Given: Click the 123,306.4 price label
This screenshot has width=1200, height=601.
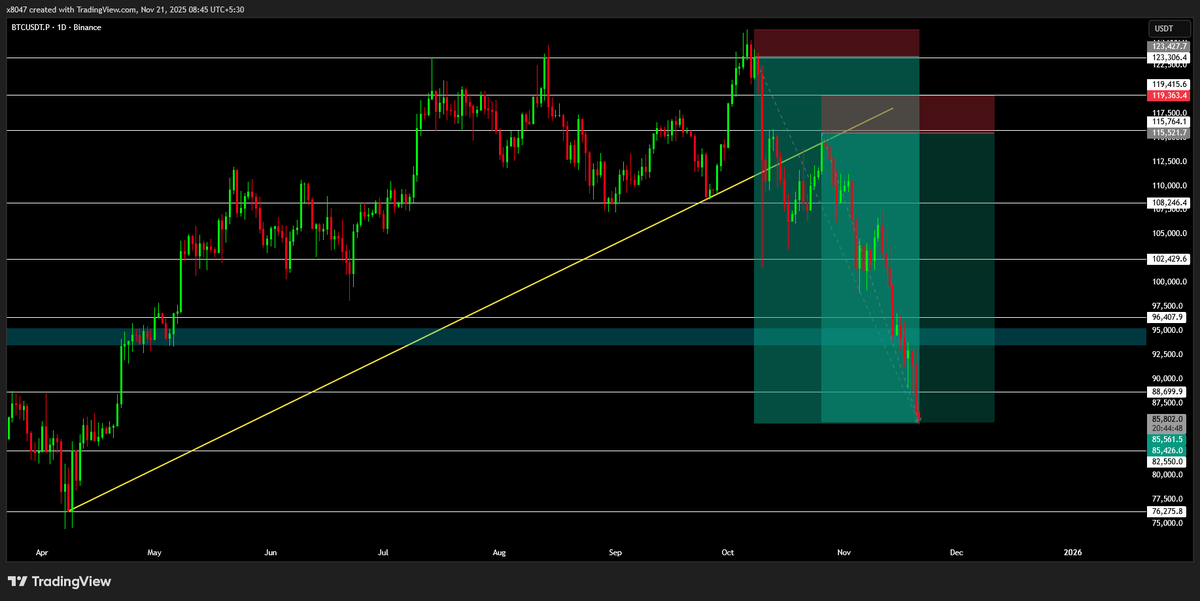Looking at the screenshot, I should (x=1167, y=58).
